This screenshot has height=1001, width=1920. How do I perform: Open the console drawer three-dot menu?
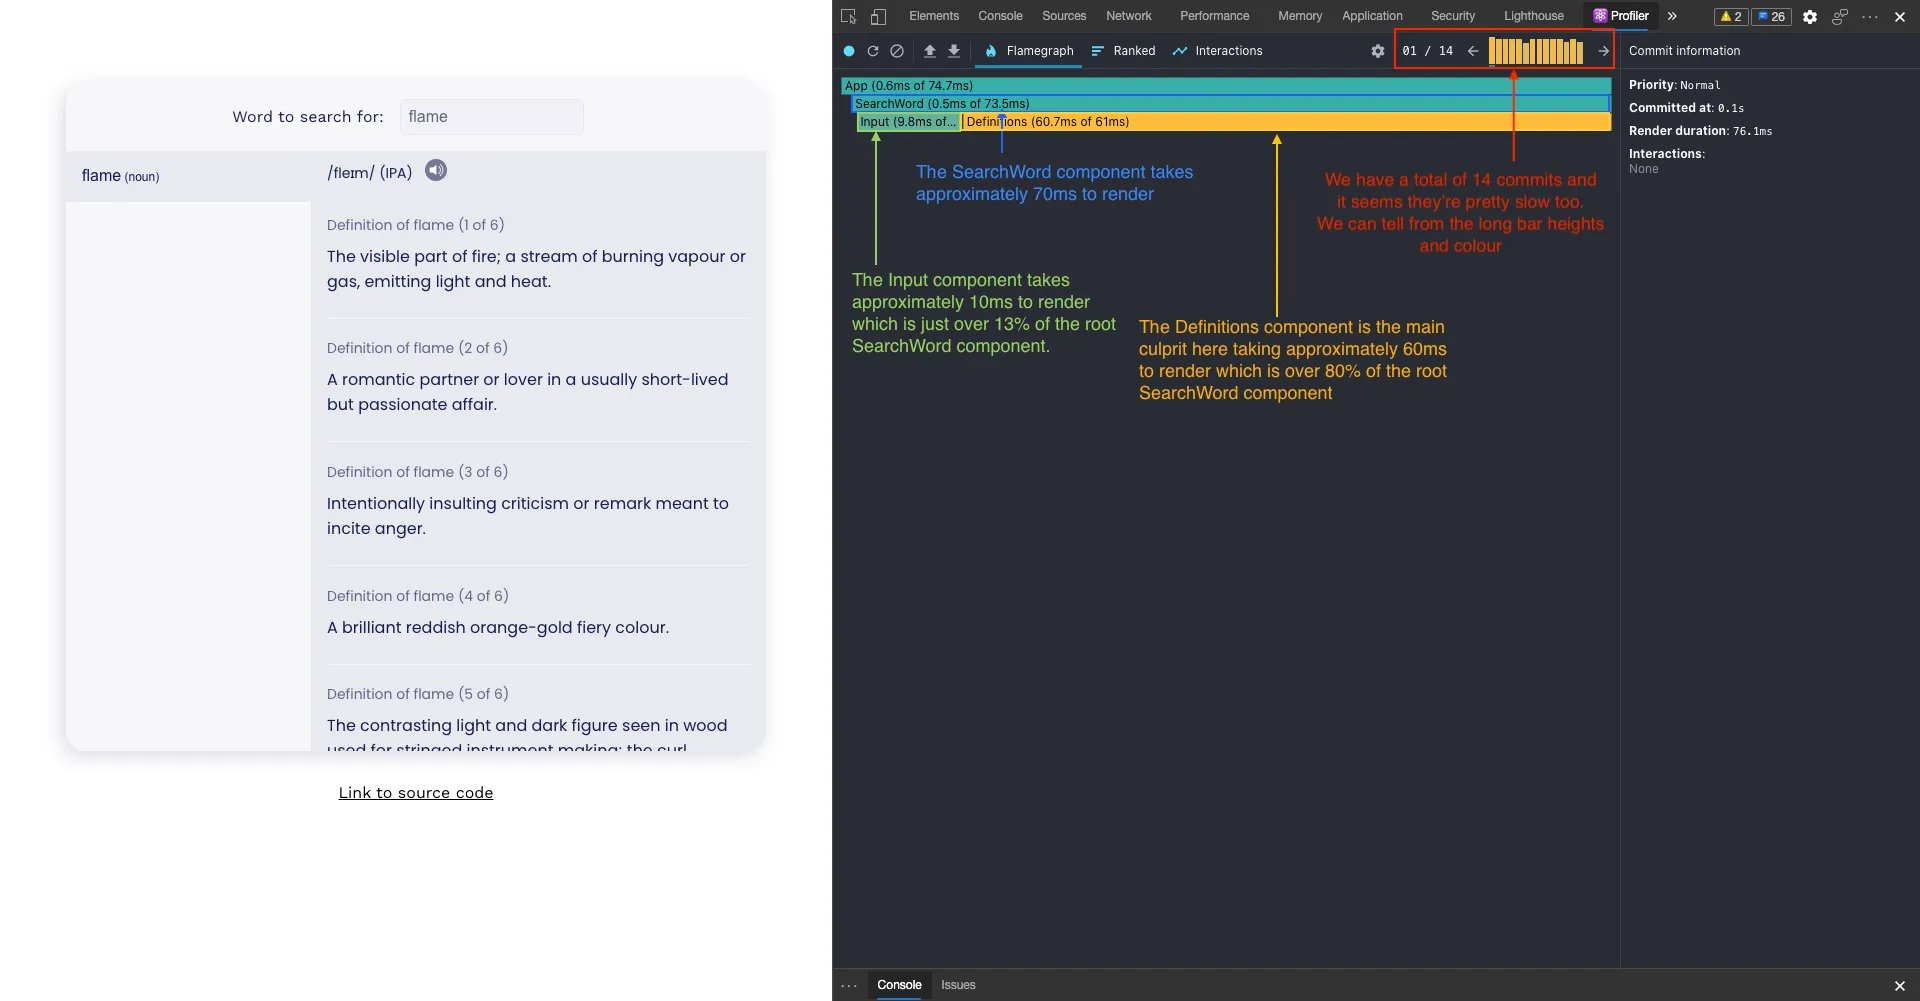[x=849, y=985]
